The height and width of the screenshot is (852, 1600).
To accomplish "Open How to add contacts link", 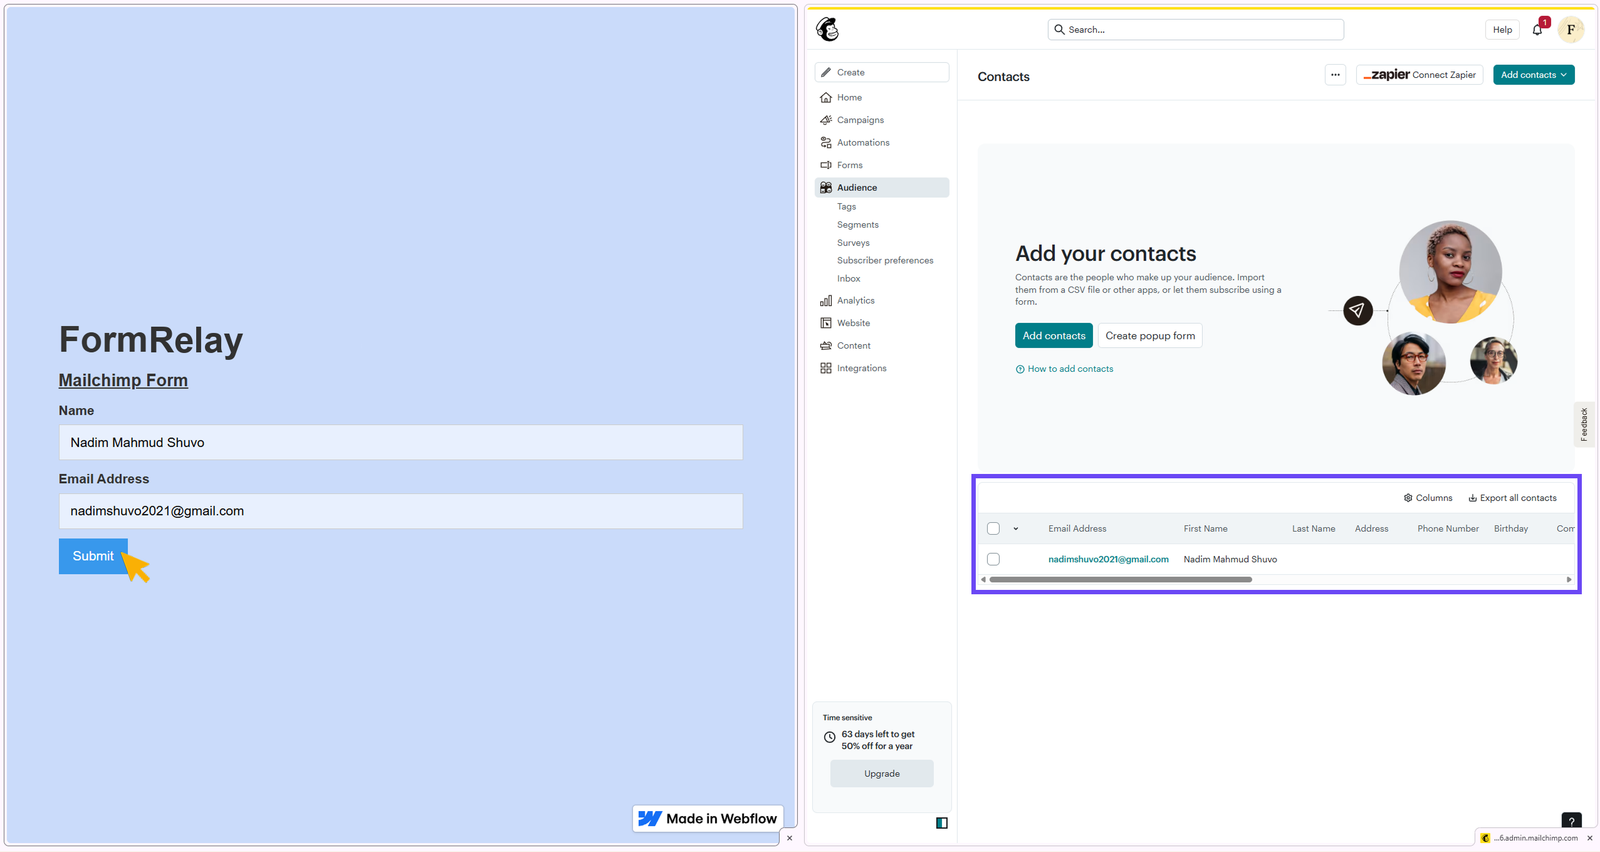I will pos(1064,369).
